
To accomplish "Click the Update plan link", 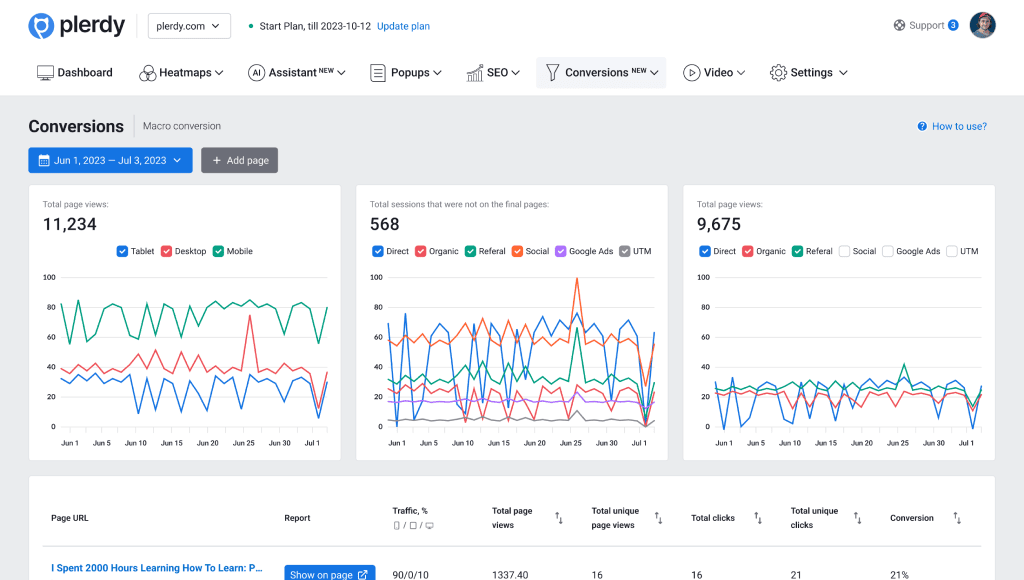I will pos(403,26).
